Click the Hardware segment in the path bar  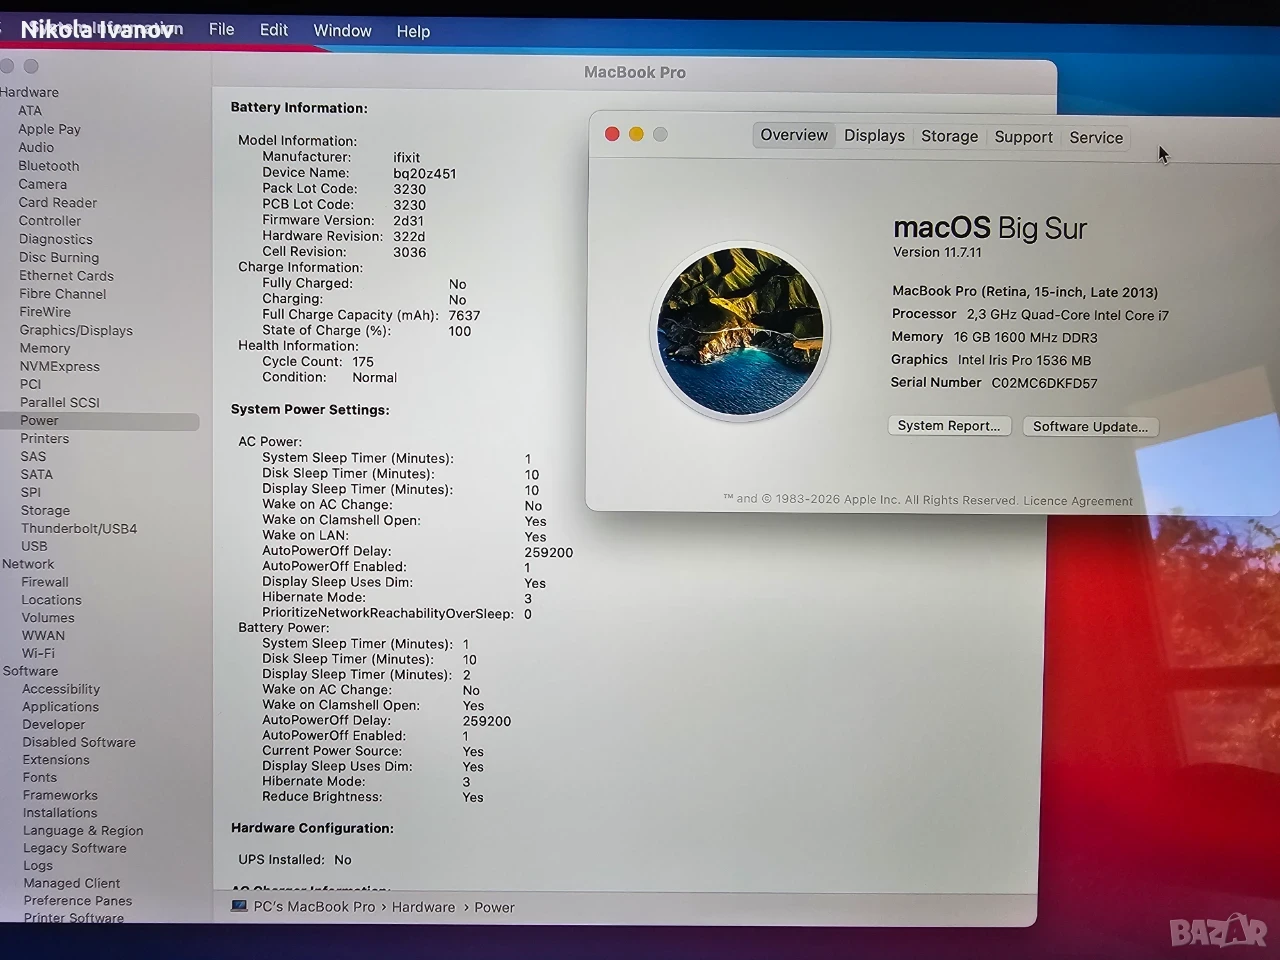tap(423, 907)
